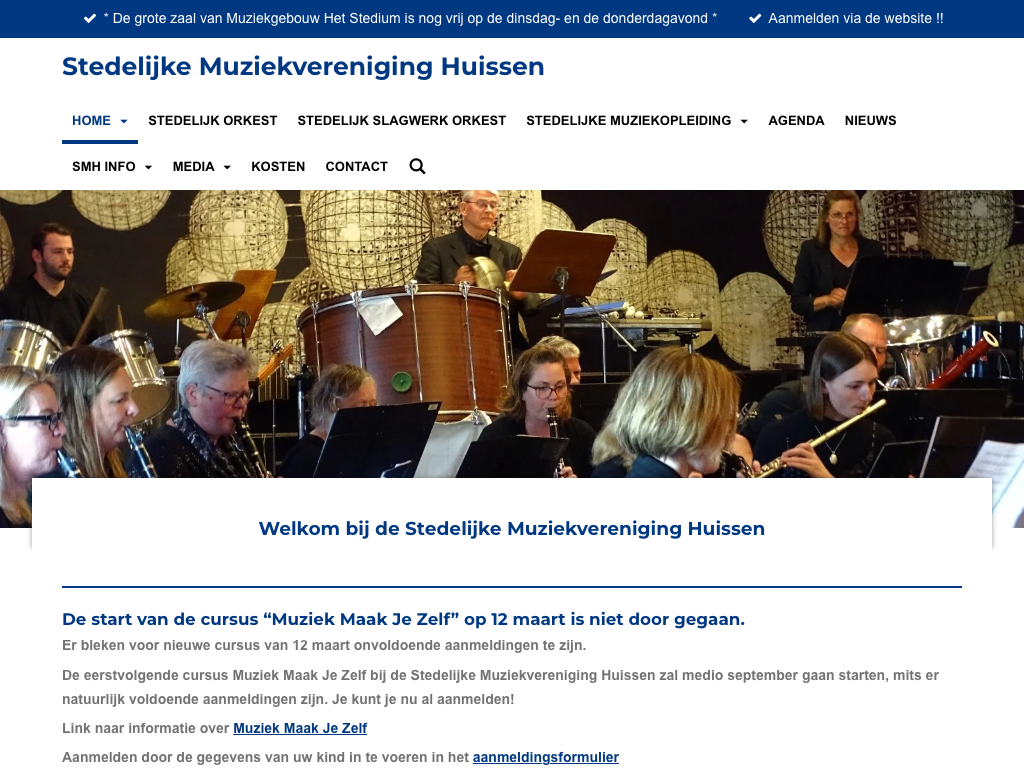Go to the Agenda page
This screenshot has height=768, width=1024.
click(x=796, y=121)
